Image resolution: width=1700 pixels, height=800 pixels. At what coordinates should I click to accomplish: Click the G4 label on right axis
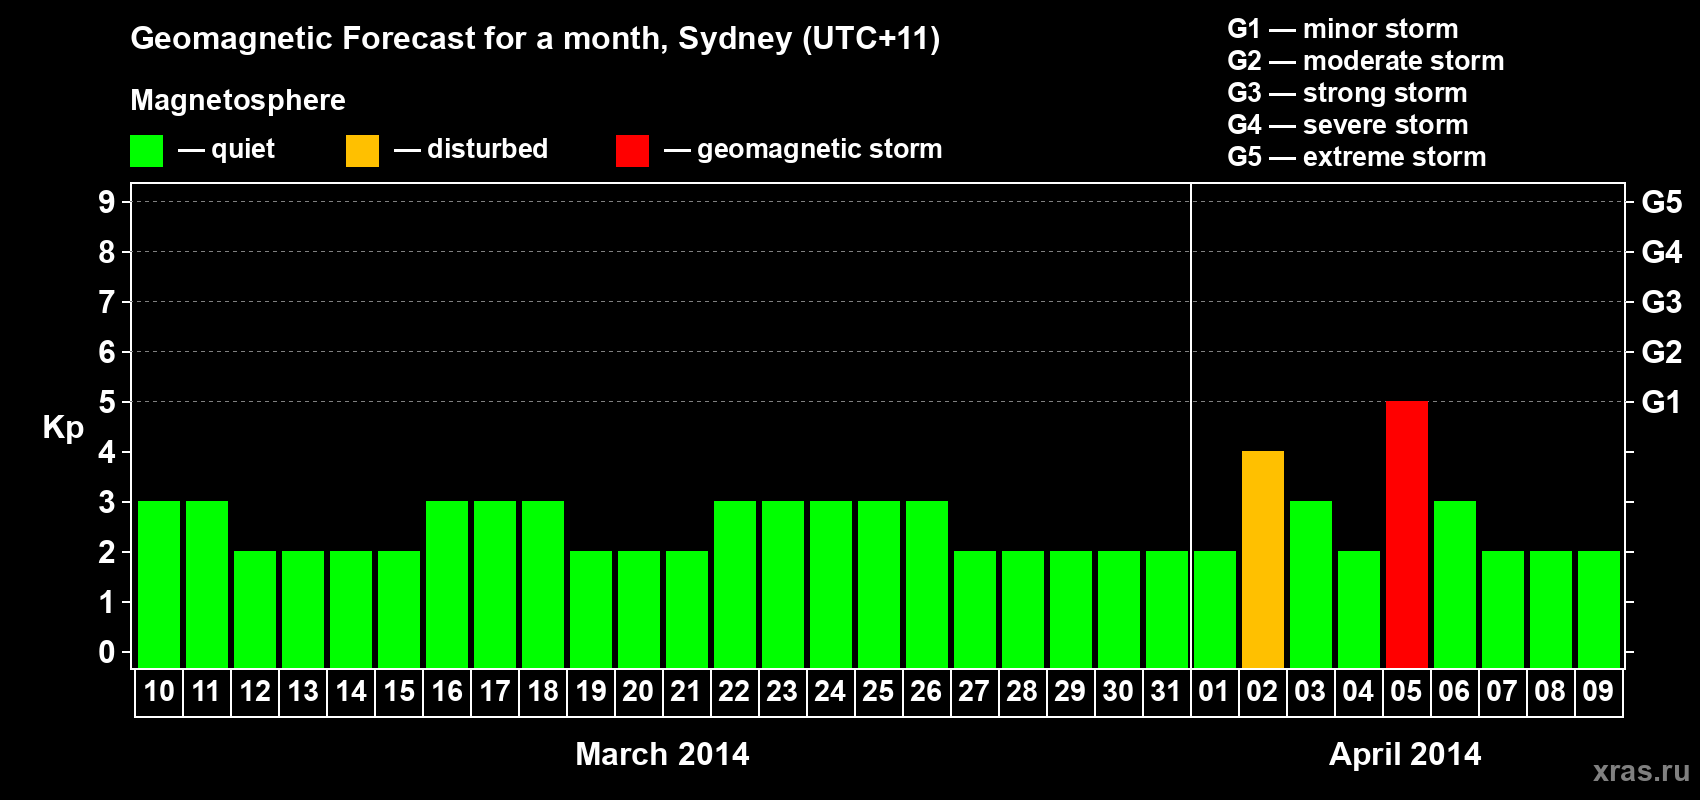pyautogui.click(x=1662, y=252)
